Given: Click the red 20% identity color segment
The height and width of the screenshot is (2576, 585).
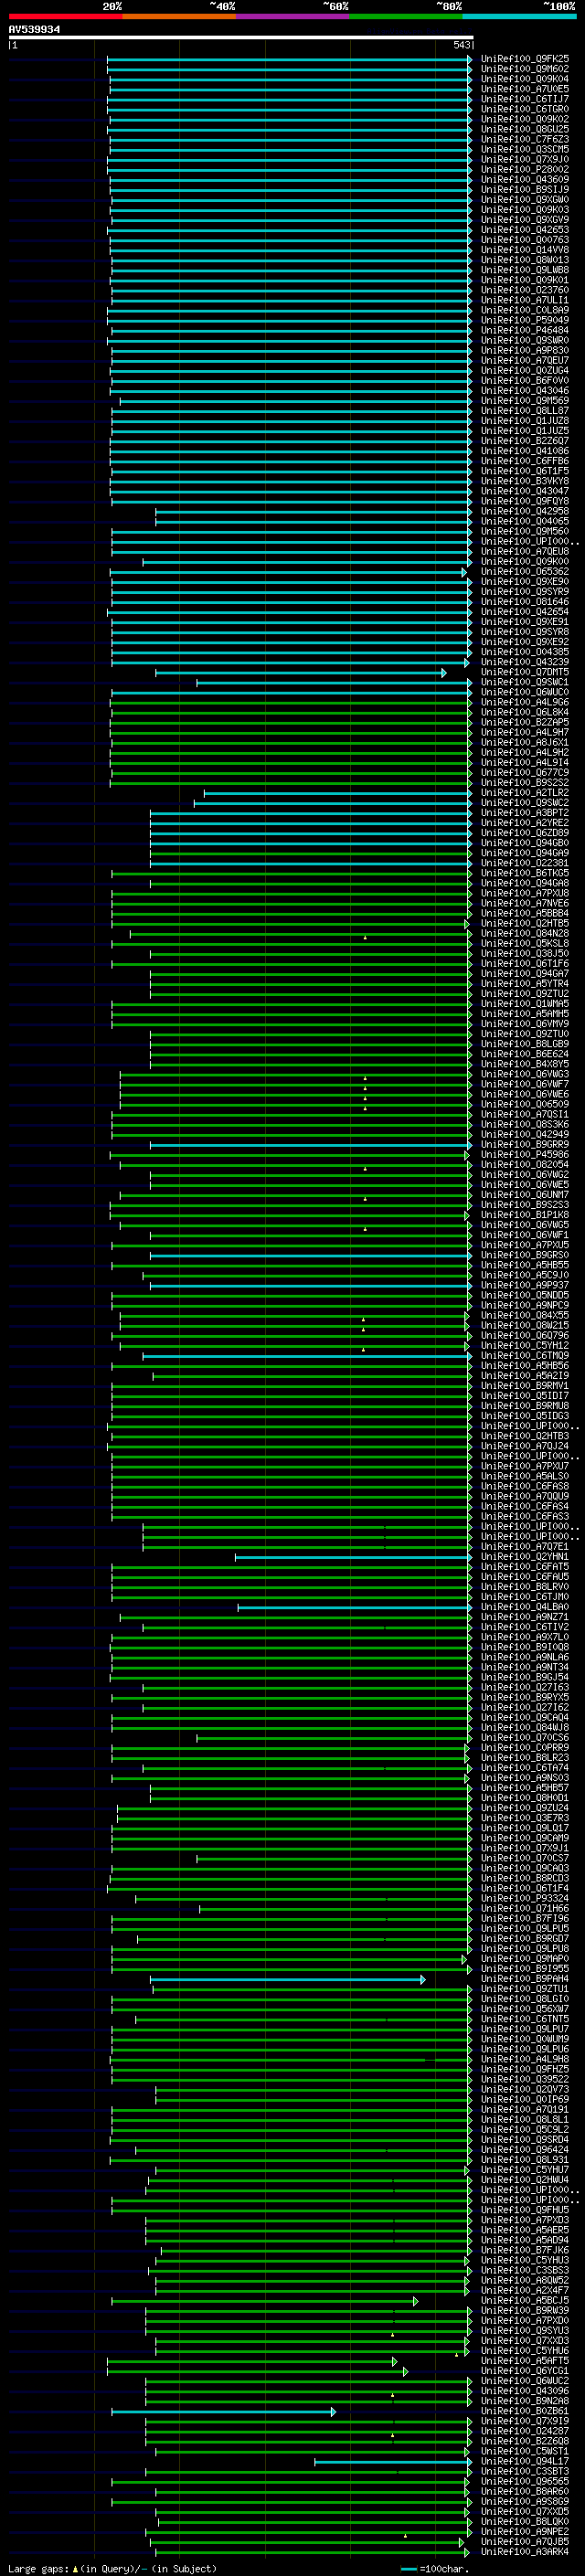Looking at the screenshot, I should tap(65, 16).
